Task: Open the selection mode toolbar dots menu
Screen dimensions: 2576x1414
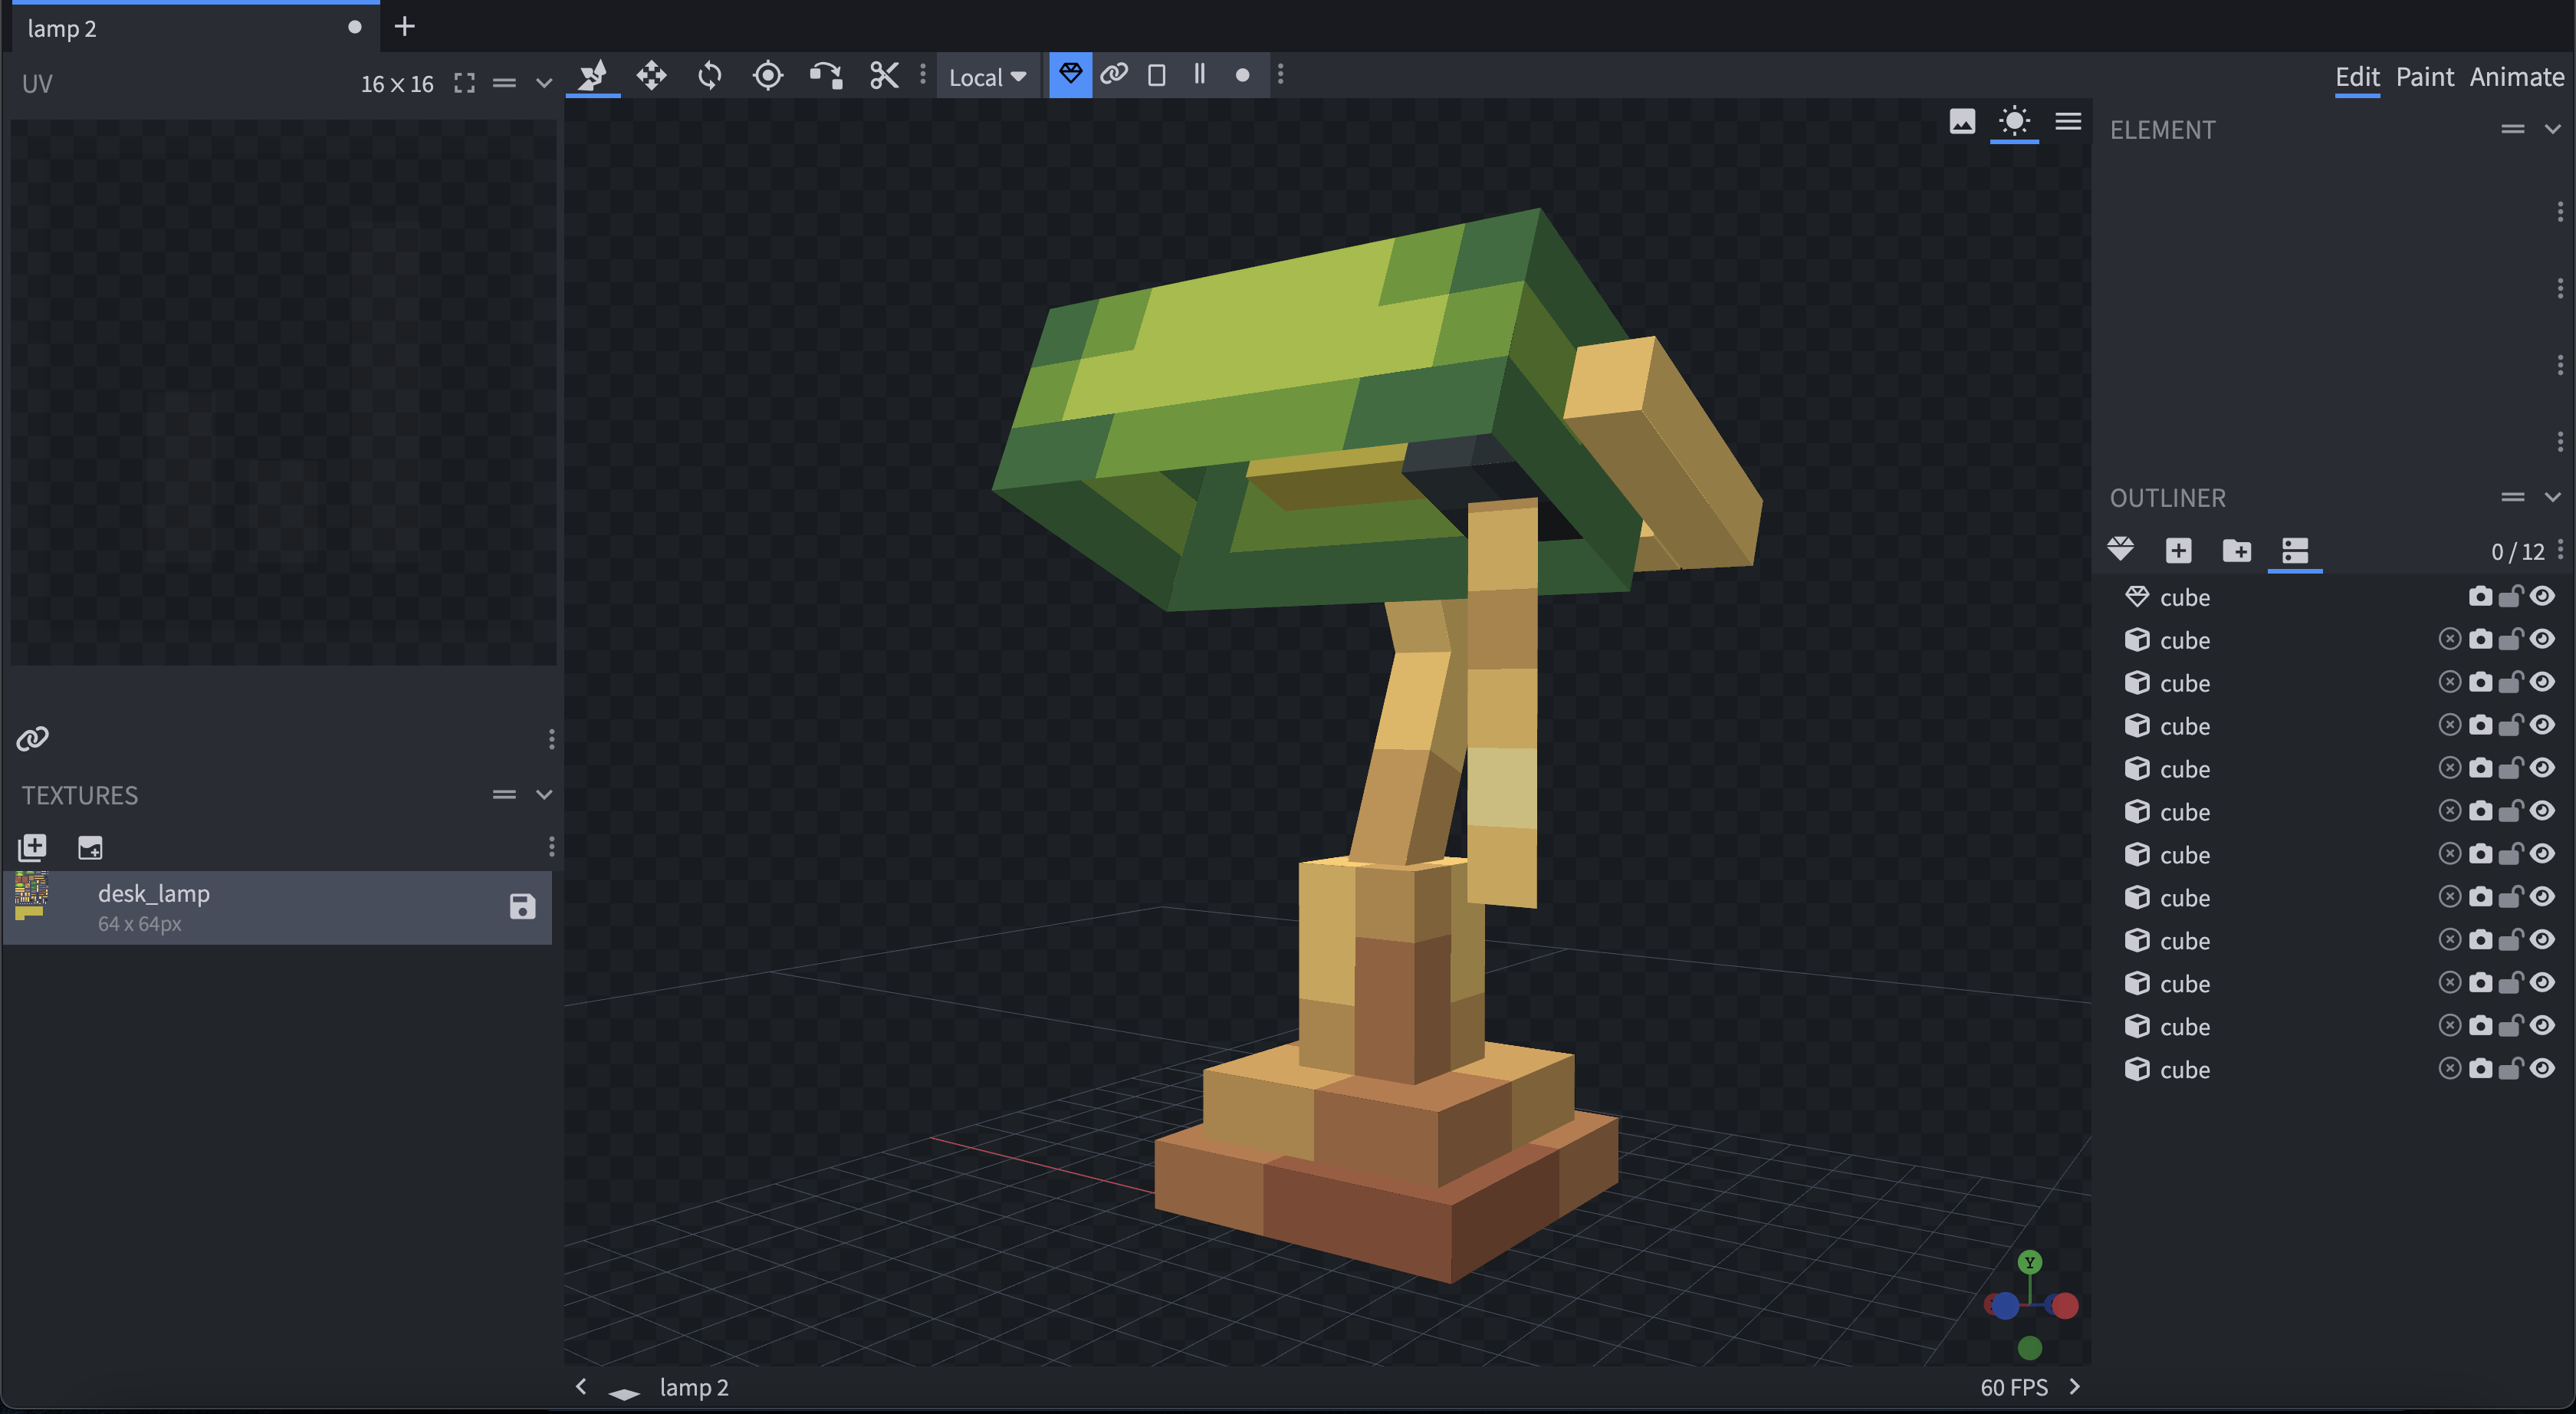Action: point(1281,75)
